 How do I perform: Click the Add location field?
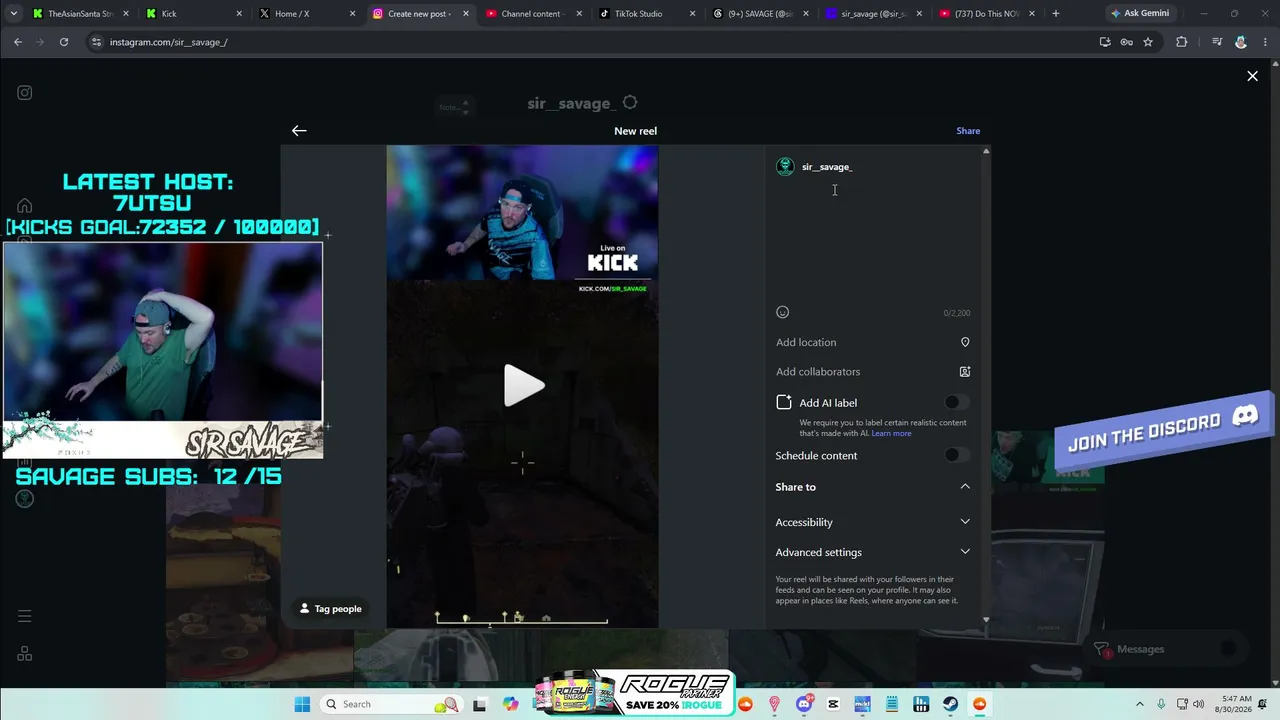[x=872, y=342]
